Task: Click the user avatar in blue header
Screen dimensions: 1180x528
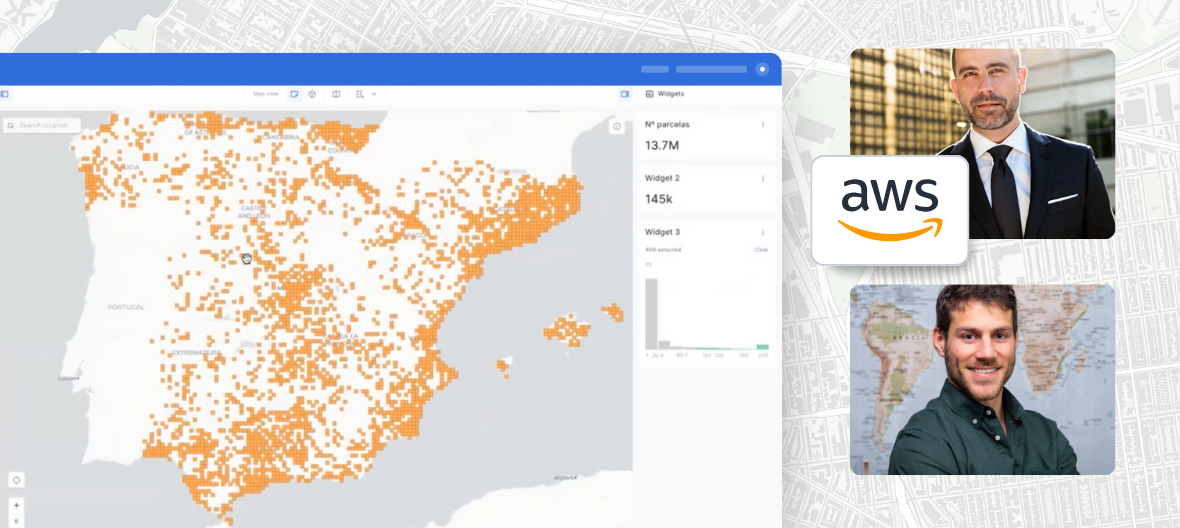Action: click(x=762, y=69)
